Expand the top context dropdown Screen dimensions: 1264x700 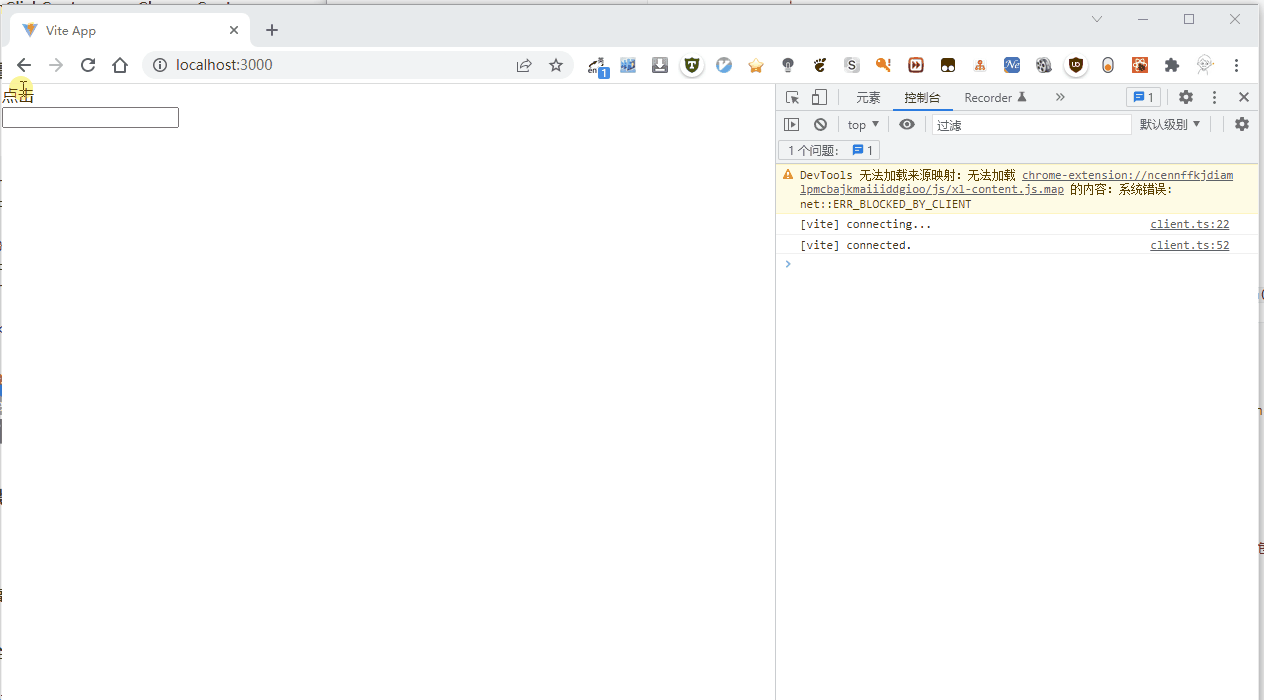click(x=863, y=125)
